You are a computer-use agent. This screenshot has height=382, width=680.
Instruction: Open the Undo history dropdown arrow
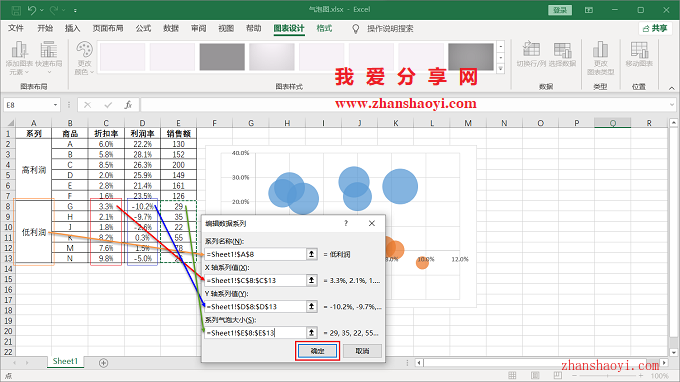[x=42, y=10]
